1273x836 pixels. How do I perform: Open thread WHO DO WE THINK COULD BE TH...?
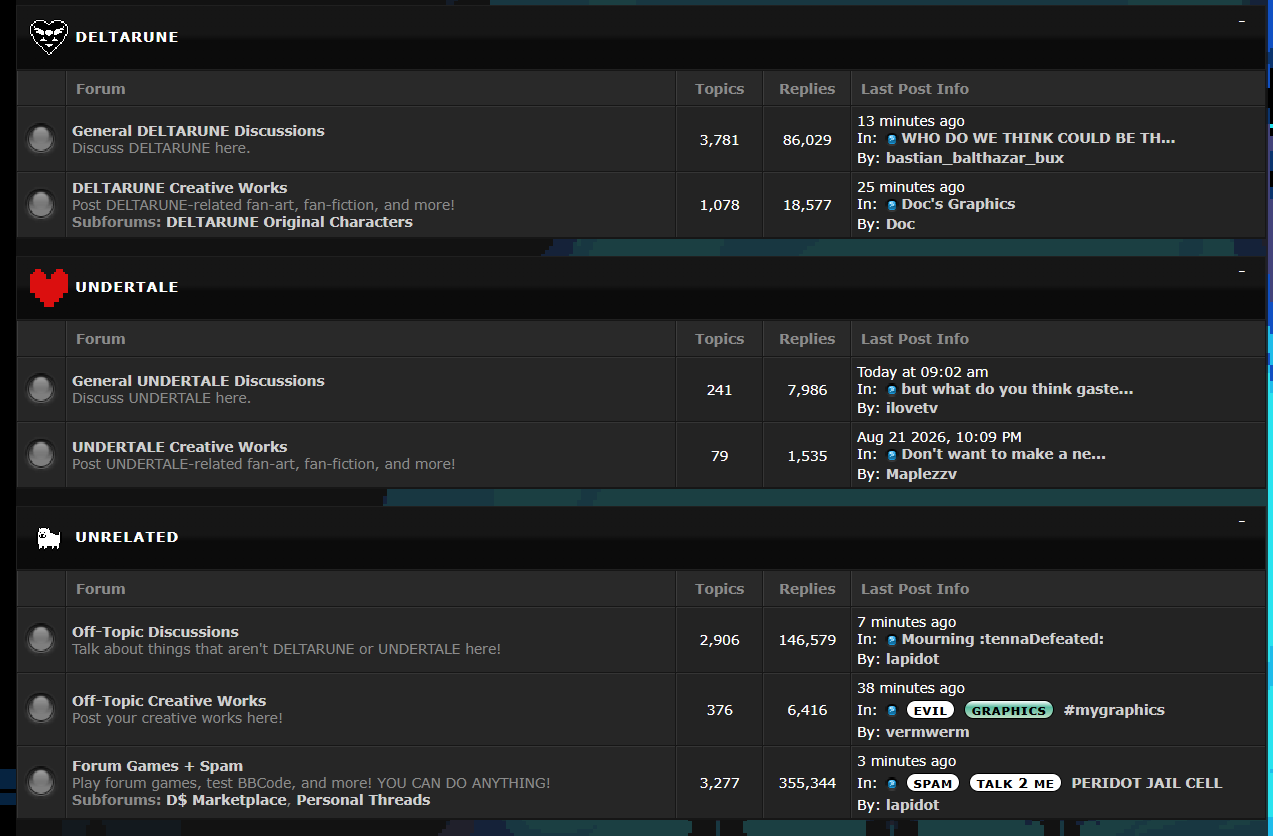pyautogui.click(x=1038, y=139)
